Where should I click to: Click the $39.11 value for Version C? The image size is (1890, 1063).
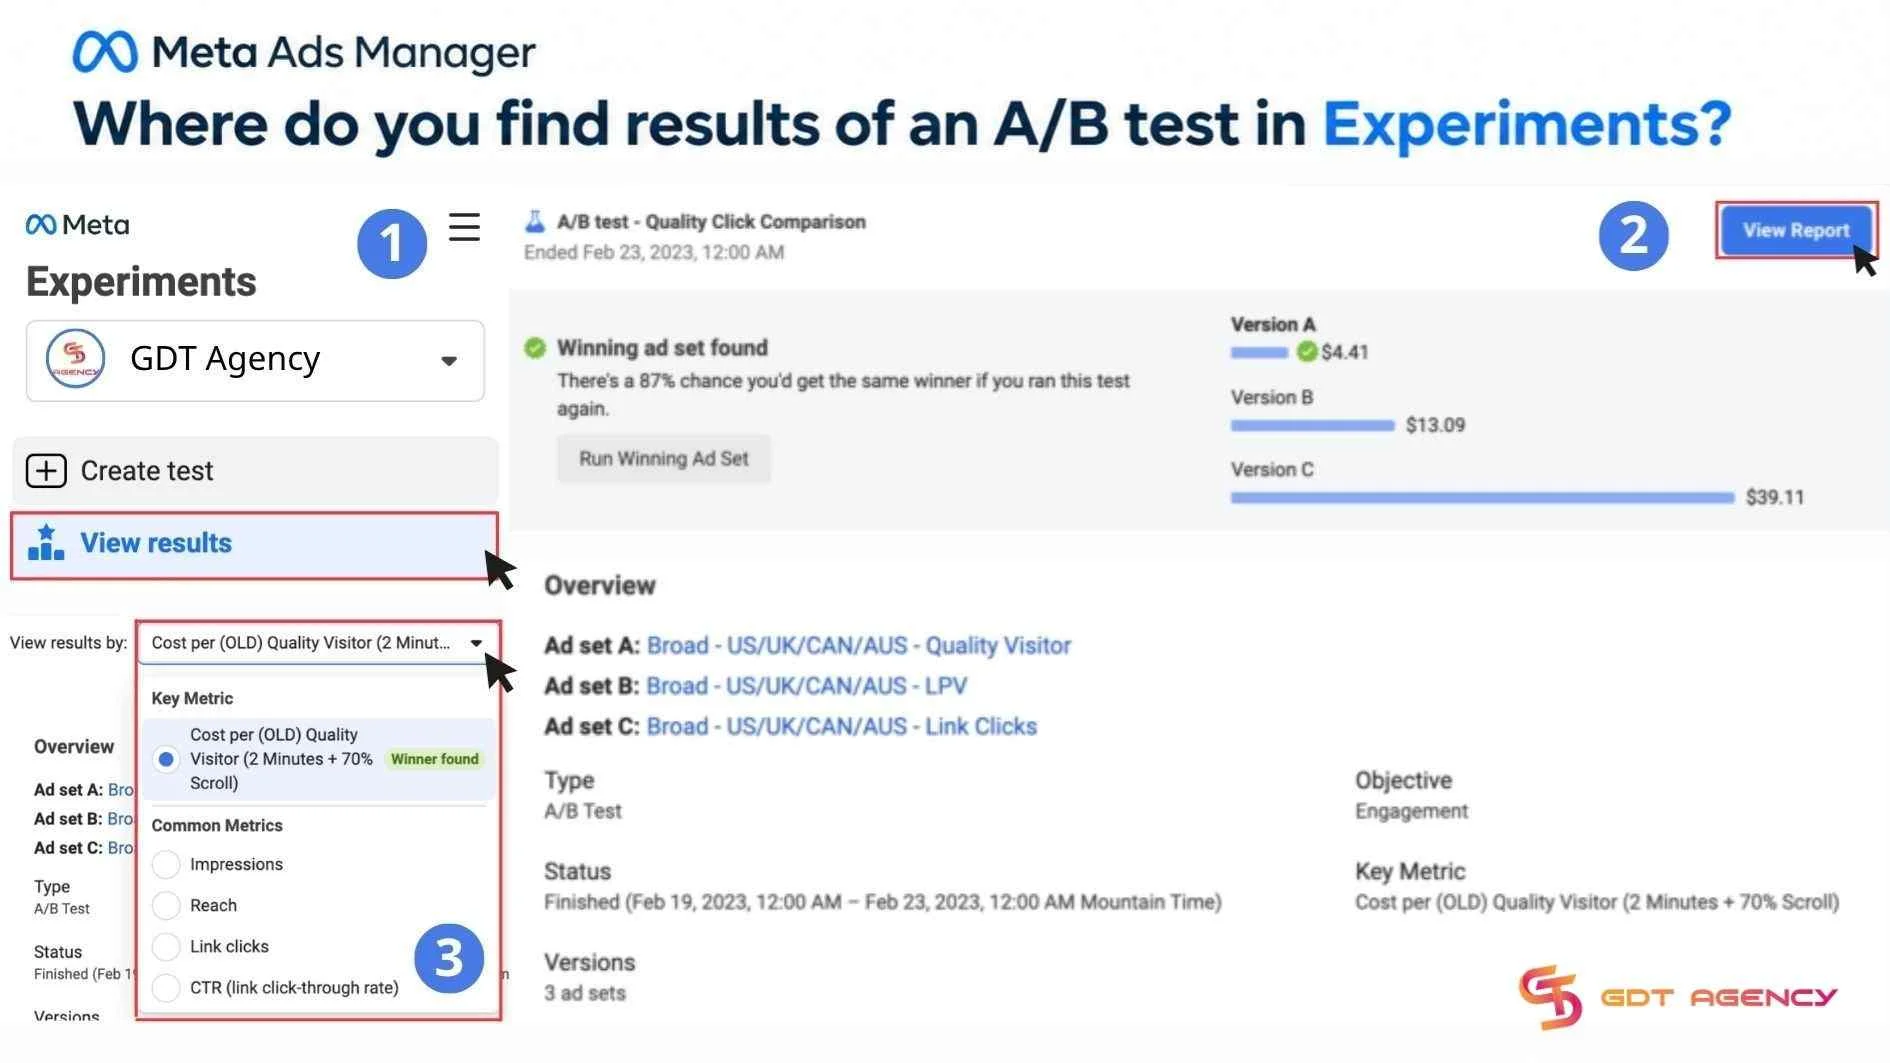[x=1775, y=497]
